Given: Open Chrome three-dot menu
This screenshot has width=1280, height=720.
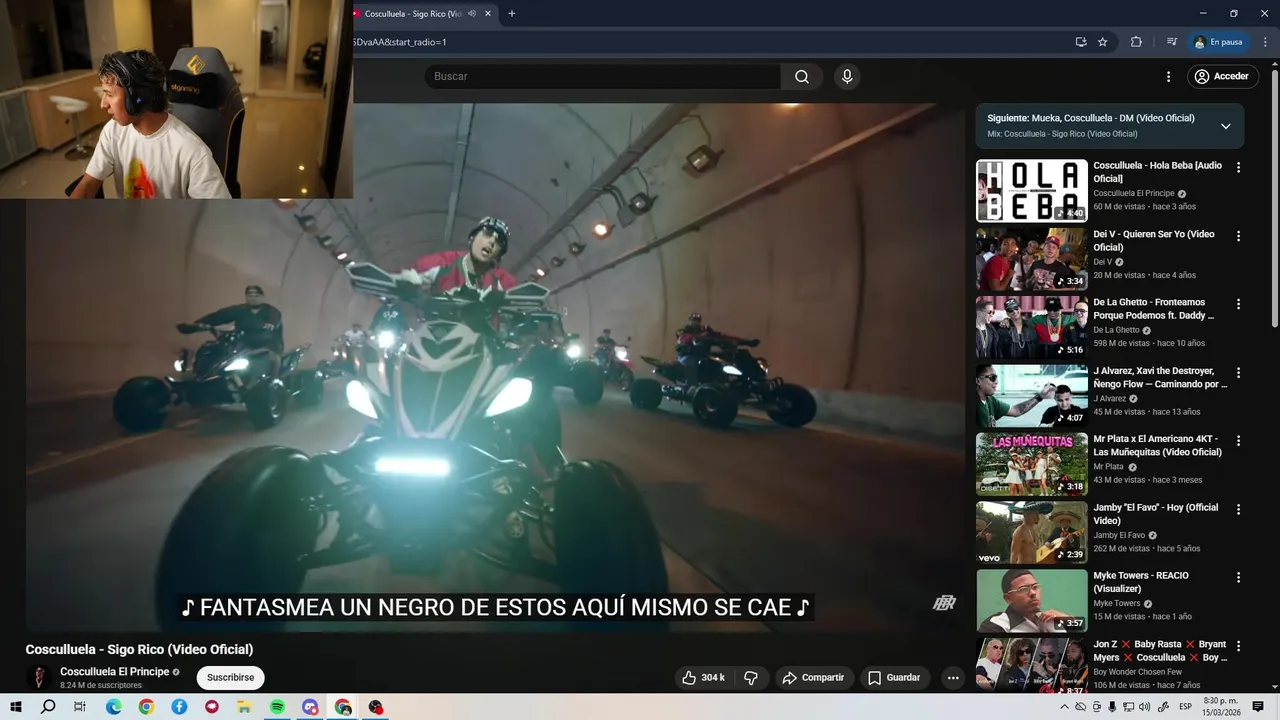Looking at the screenshot, I should (x=1265, y=42).
